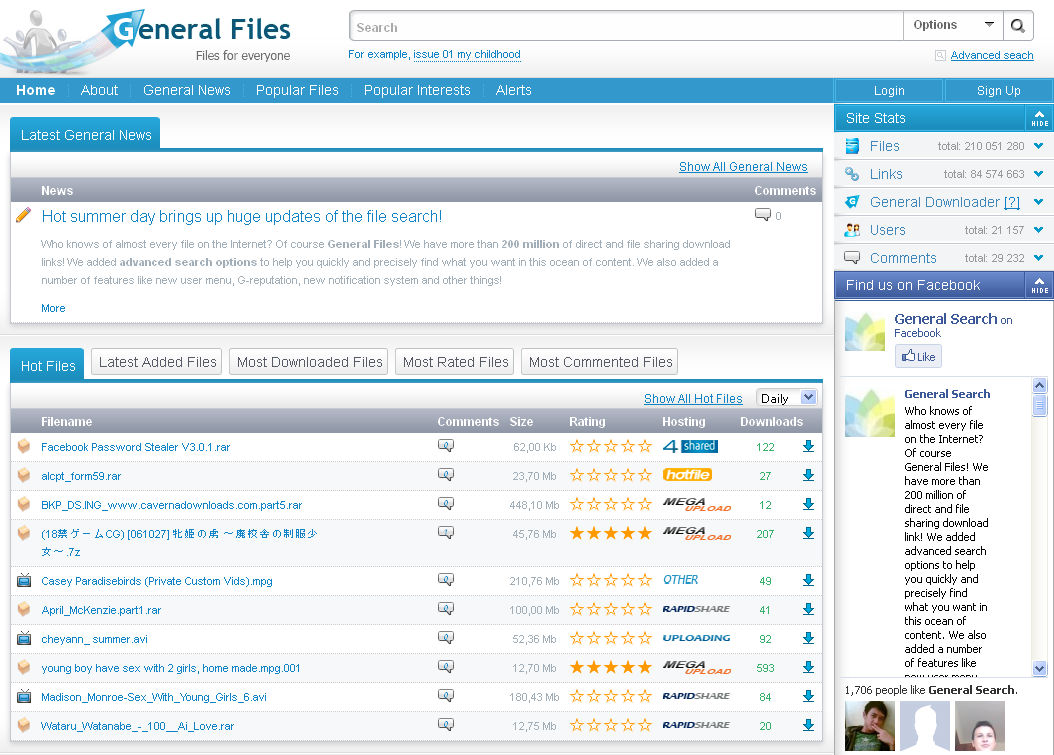1054x755 pixels.
Task: Click download arrow for Casey Paradisebirds mpg
Action: pyautogui.click(x=808, y=580)
